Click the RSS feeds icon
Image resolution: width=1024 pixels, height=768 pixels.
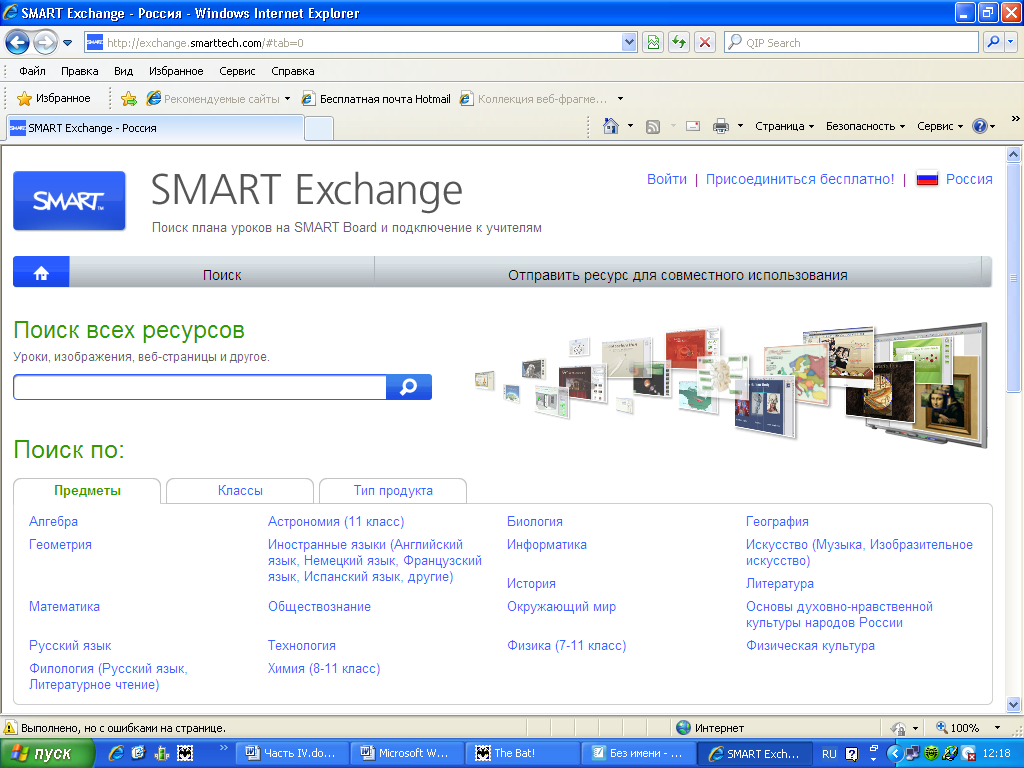coord(652,127)
